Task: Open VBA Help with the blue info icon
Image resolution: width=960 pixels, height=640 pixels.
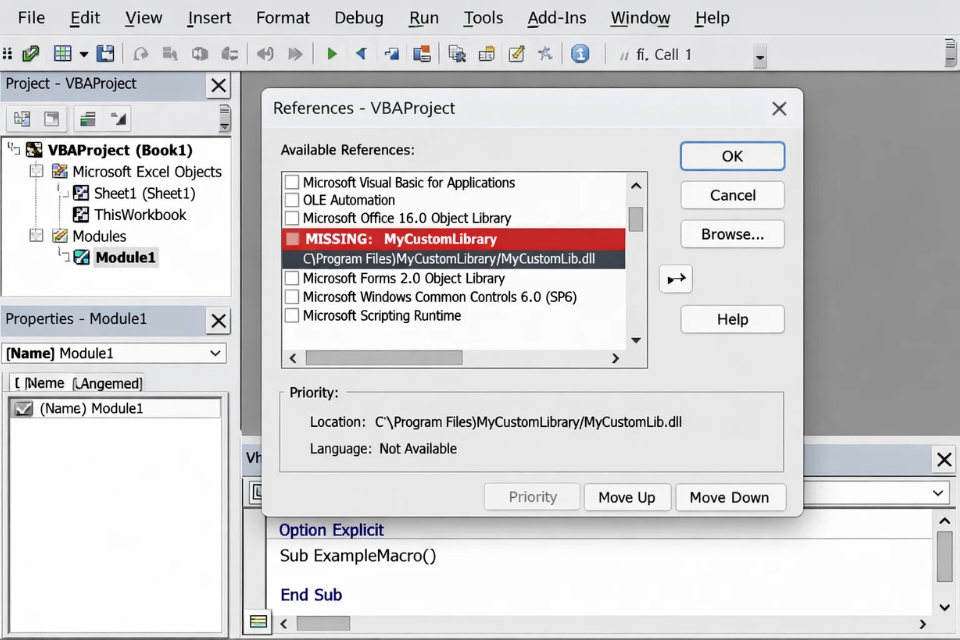Action: tap(580, 53)
